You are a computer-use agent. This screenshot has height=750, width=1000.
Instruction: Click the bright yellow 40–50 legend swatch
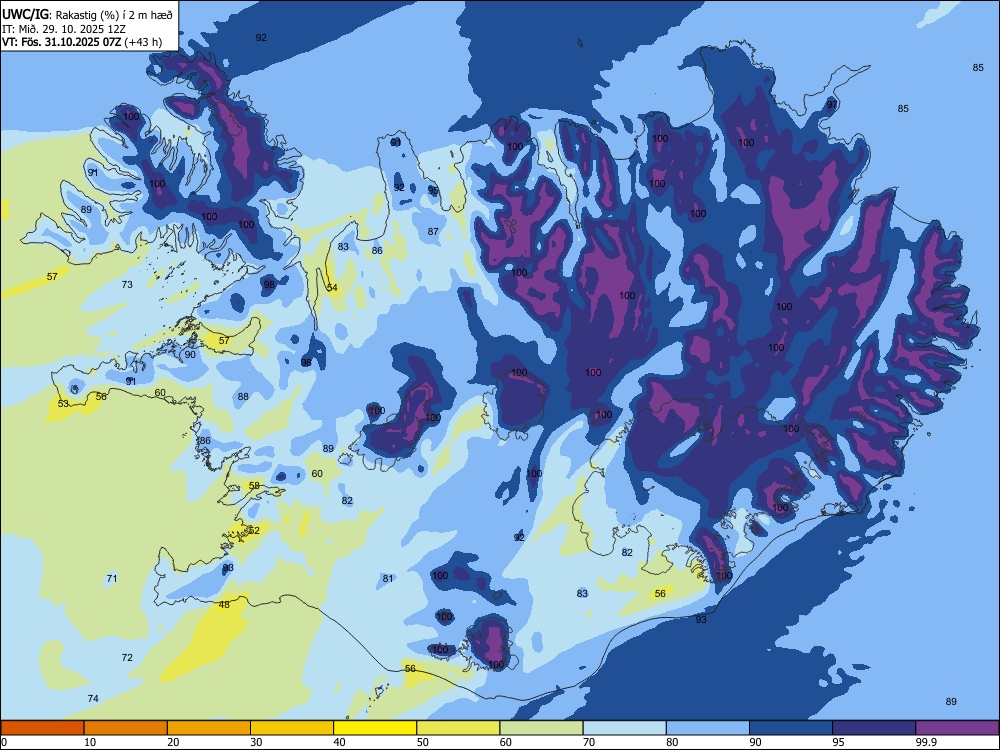(x=375, y=728)
